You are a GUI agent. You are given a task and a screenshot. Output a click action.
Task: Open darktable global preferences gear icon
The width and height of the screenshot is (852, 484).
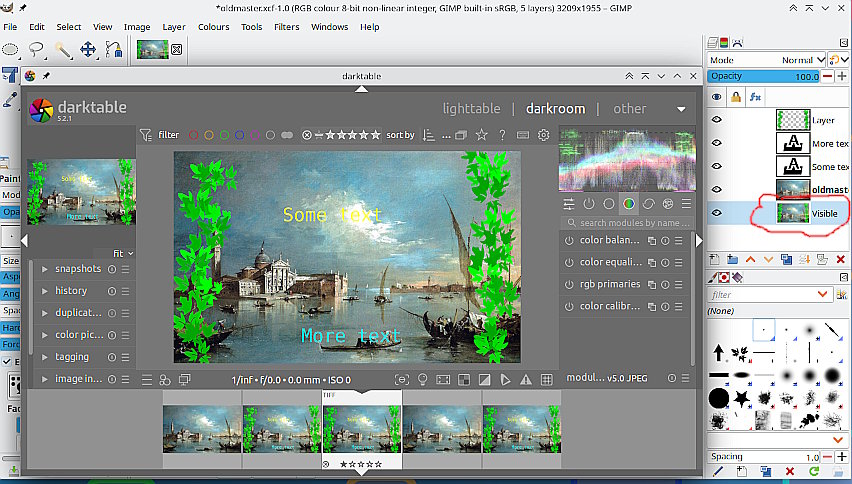(x=544, y=135)
